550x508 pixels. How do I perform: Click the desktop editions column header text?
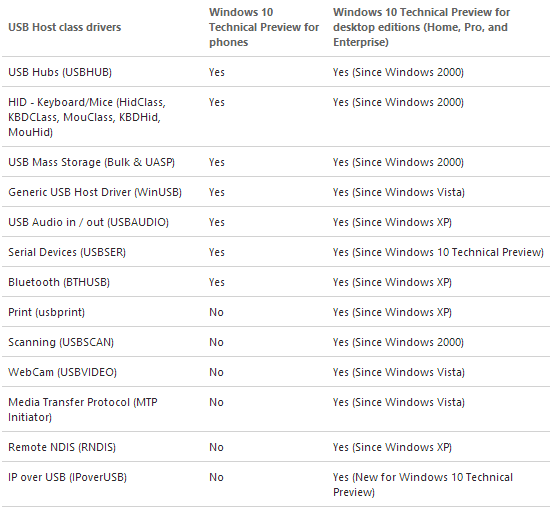(421, 27)
